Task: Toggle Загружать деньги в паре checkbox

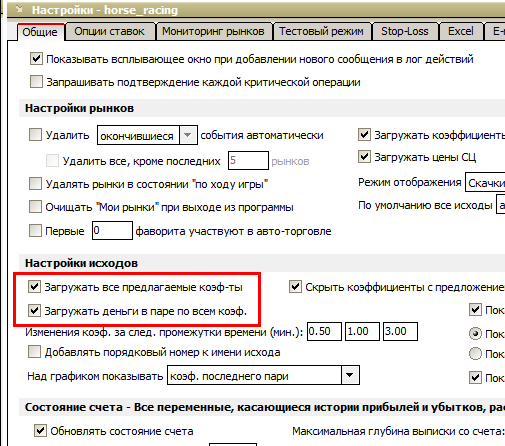Action: pyautogui.click(x=34, y=311)
